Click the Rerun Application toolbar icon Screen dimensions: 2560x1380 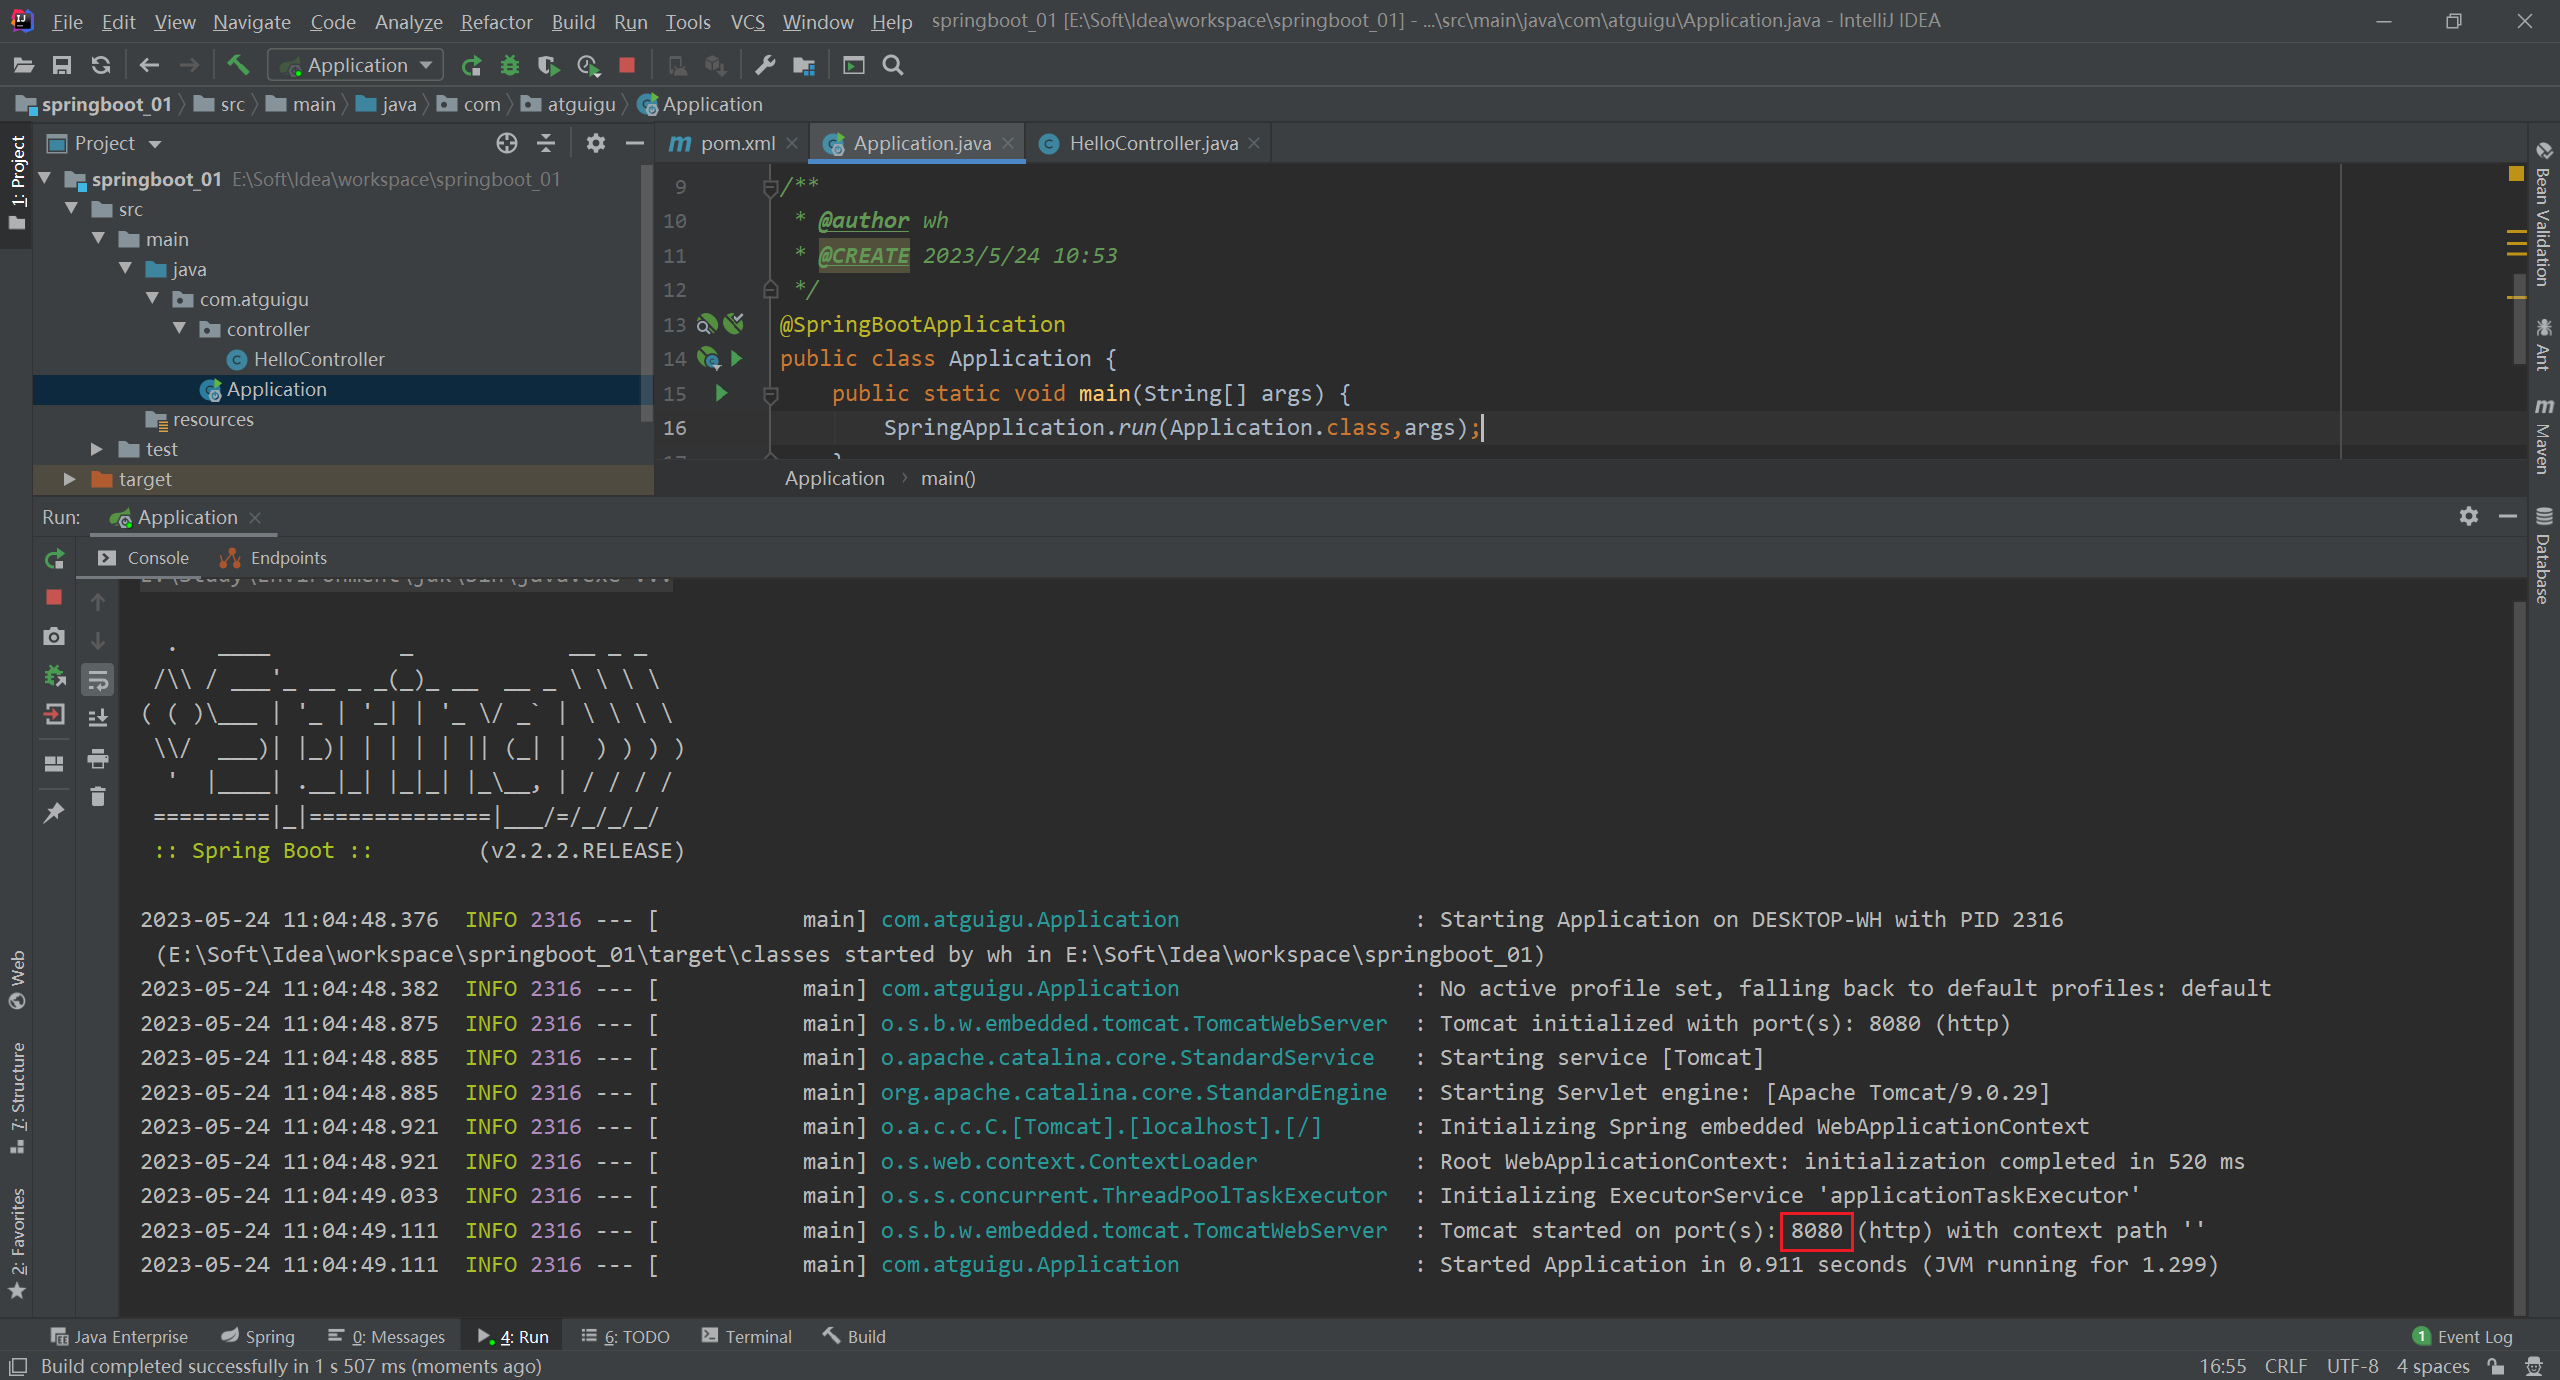[x=471, y=66]
